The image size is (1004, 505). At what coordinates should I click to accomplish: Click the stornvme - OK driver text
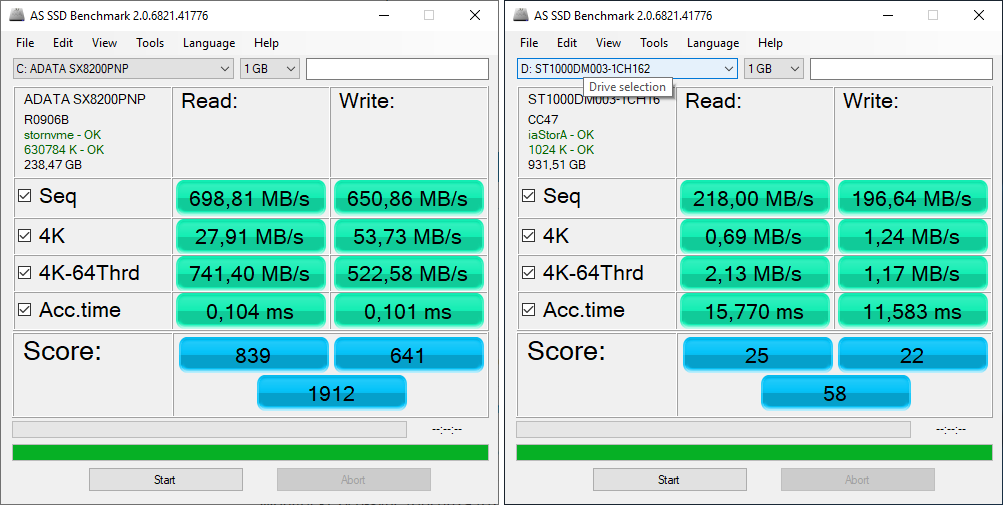click(x=62, y=135)
